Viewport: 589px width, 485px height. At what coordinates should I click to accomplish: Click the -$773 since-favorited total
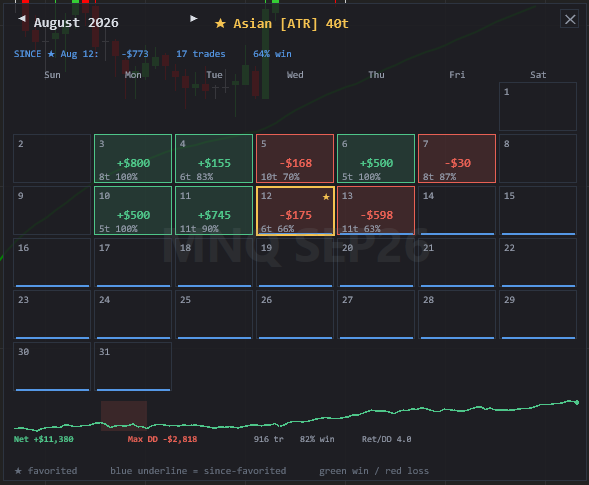coord(135,54)
